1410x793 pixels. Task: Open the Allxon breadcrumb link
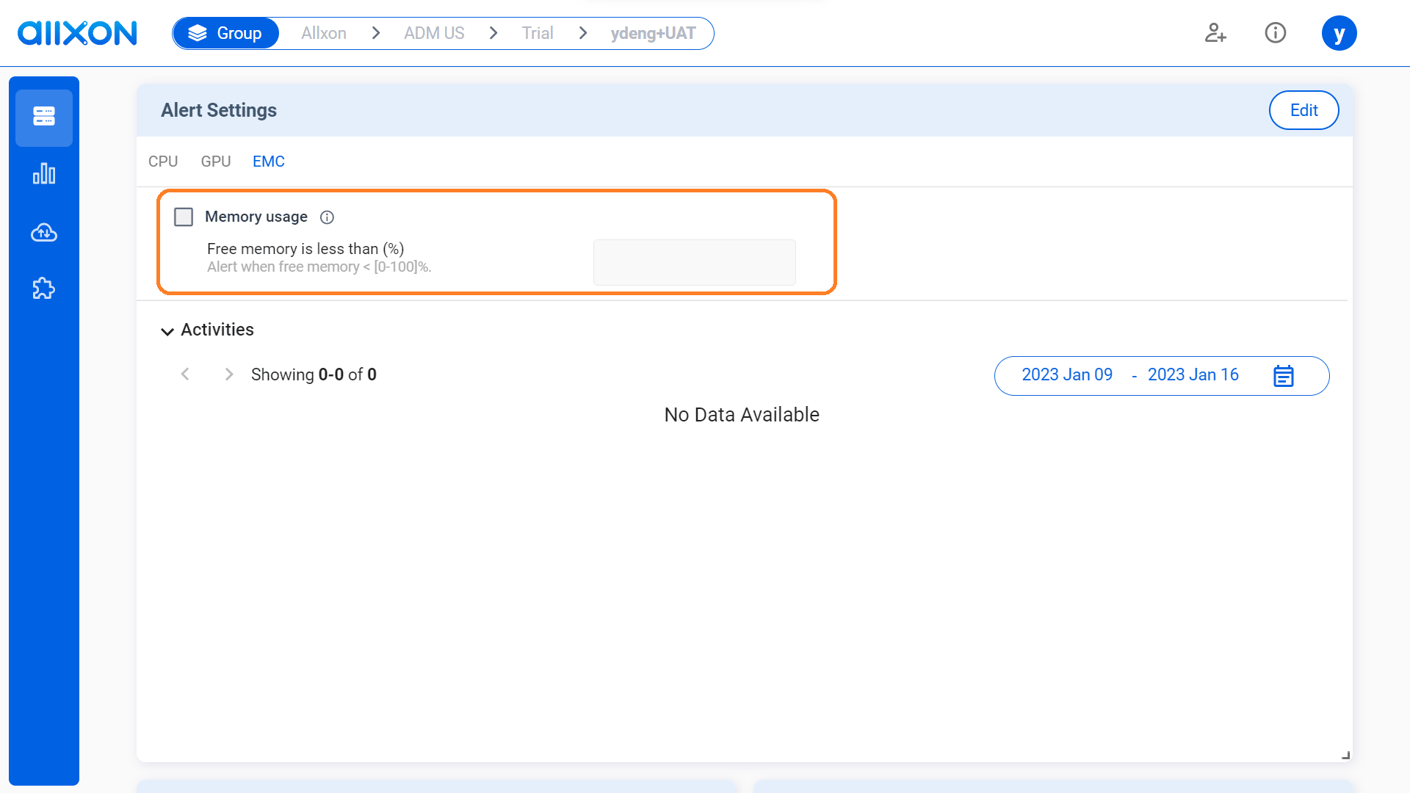click(x=323, y=32)
